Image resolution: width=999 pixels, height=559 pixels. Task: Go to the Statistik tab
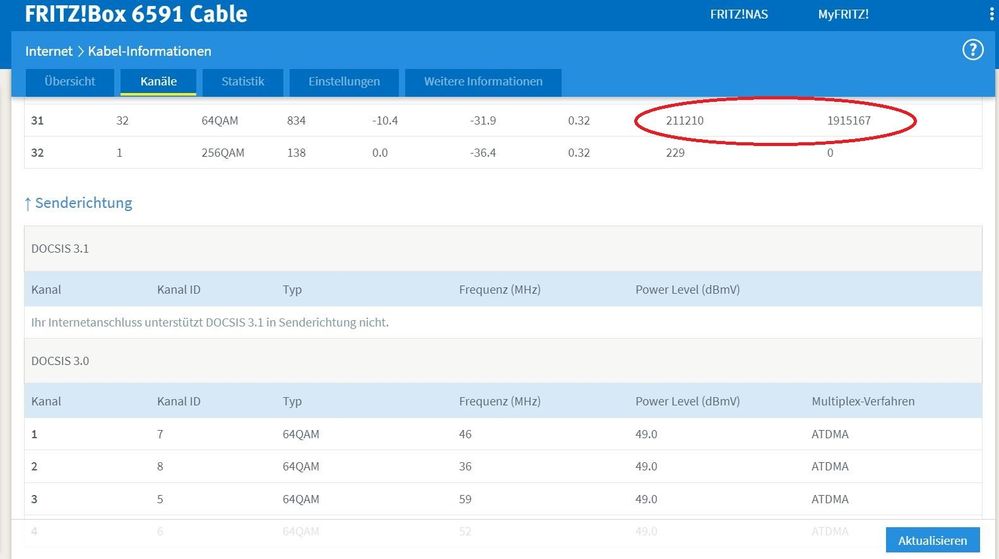coord(243,82)
